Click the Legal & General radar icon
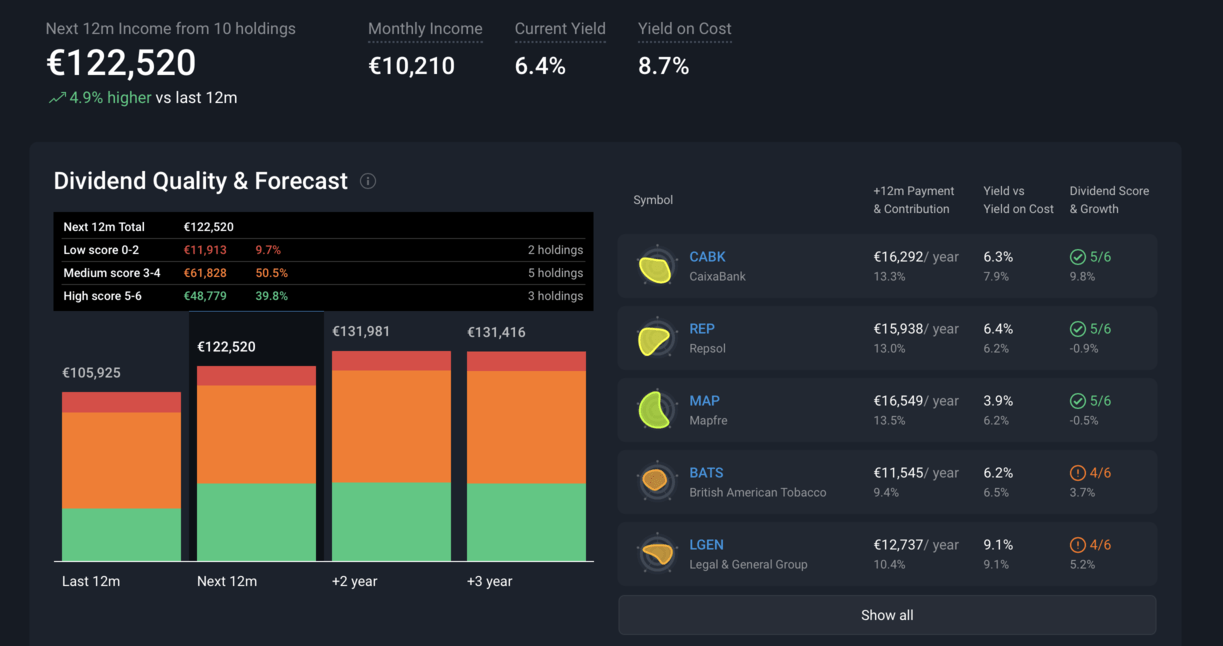 tap(655, 554)
